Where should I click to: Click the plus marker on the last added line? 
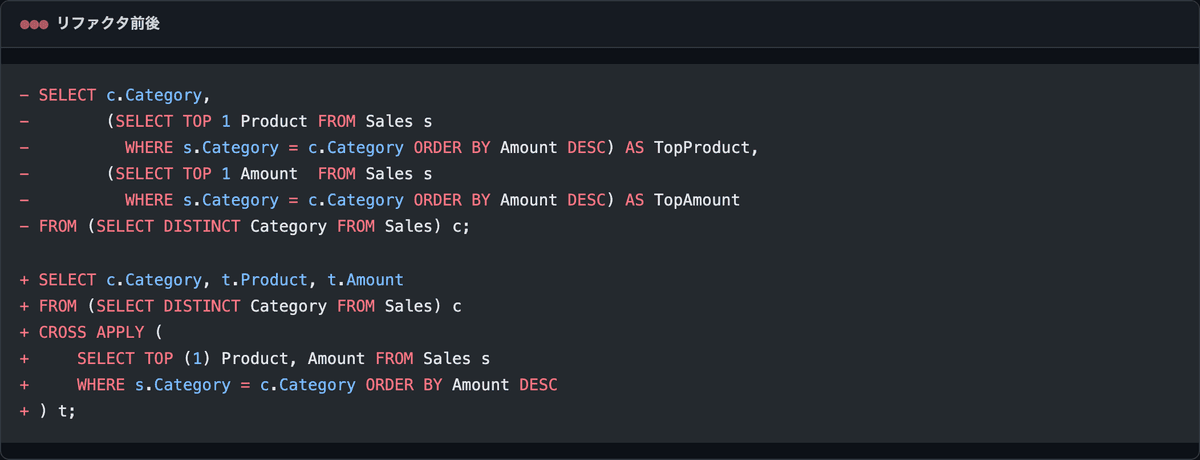point(24,410)
